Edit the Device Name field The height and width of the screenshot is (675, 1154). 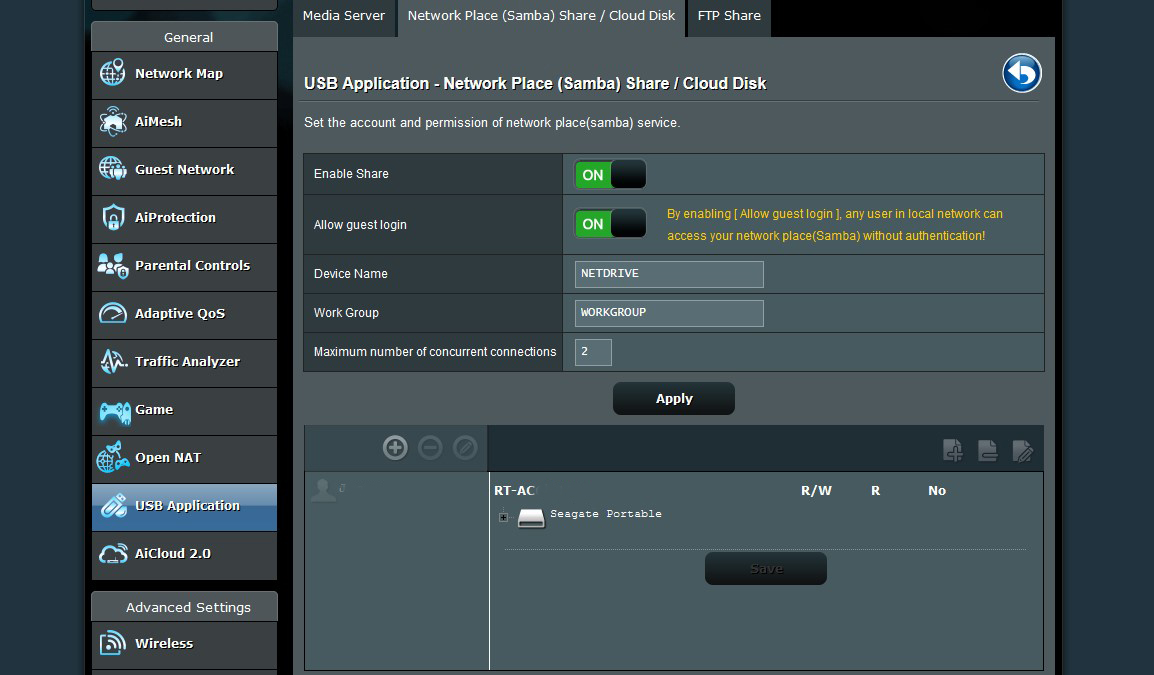[668, 274]
